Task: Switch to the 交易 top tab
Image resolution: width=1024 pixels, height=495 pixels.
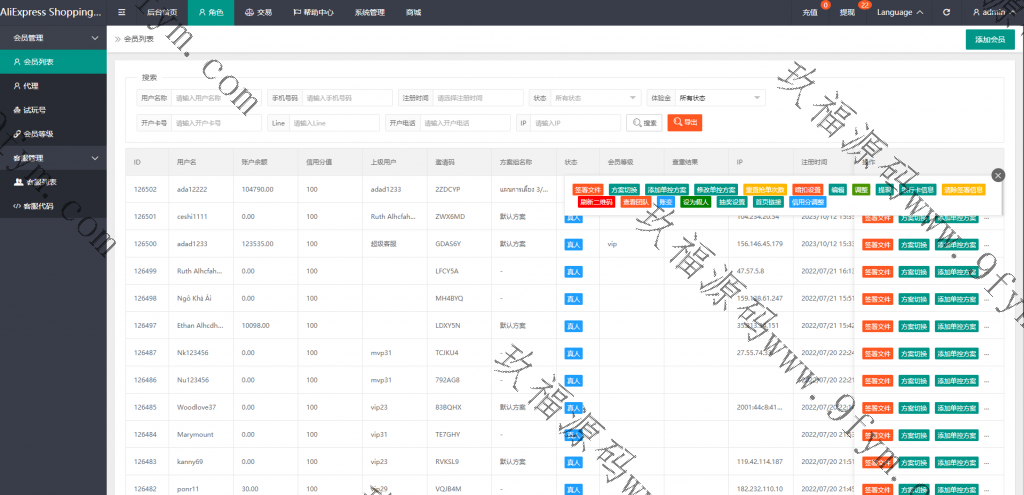Action: tap(258, 12)
